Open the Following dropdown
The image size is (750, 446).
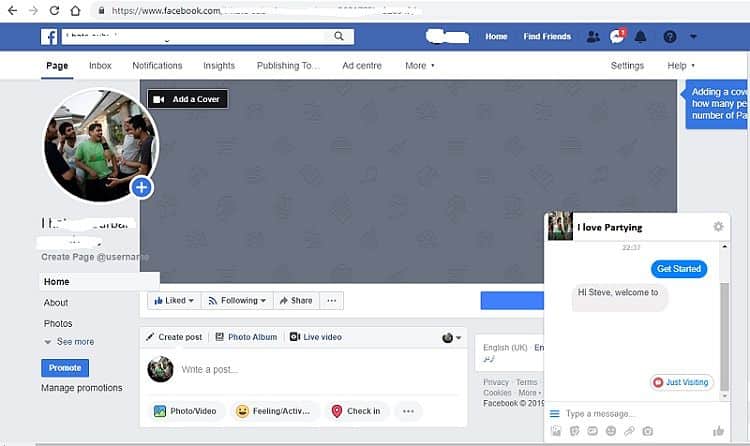point(237,301)
